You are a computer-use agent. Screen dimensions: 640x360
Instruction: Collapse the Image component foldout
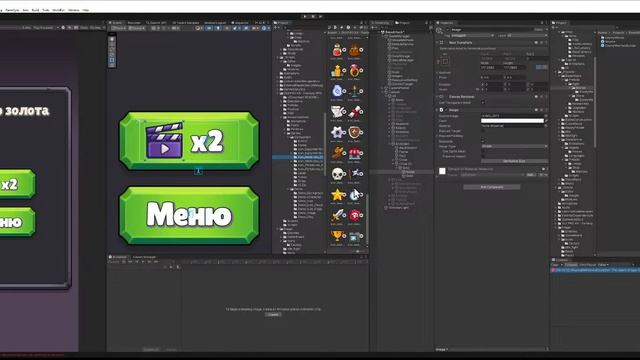(x=438, y=110)
